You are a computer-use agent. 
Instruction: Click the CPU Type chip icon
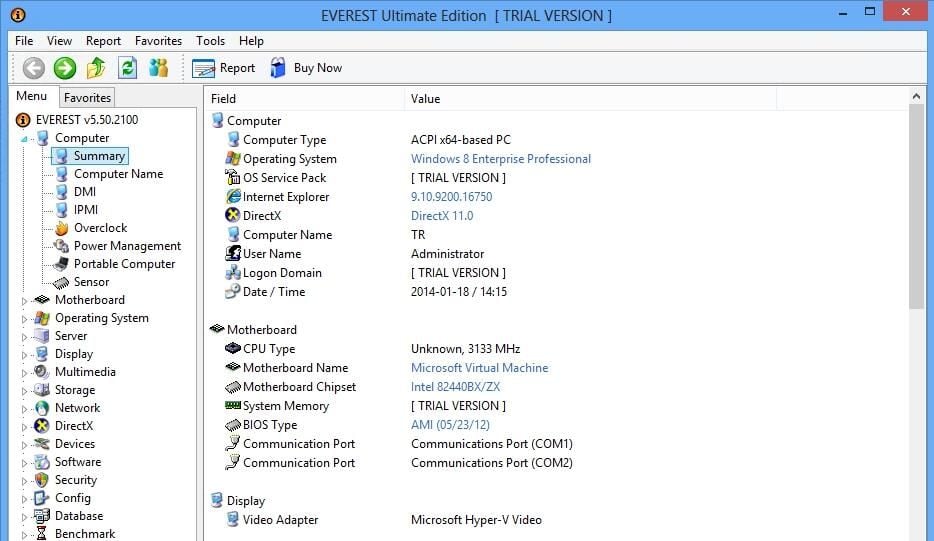click(x=233, y=349)
